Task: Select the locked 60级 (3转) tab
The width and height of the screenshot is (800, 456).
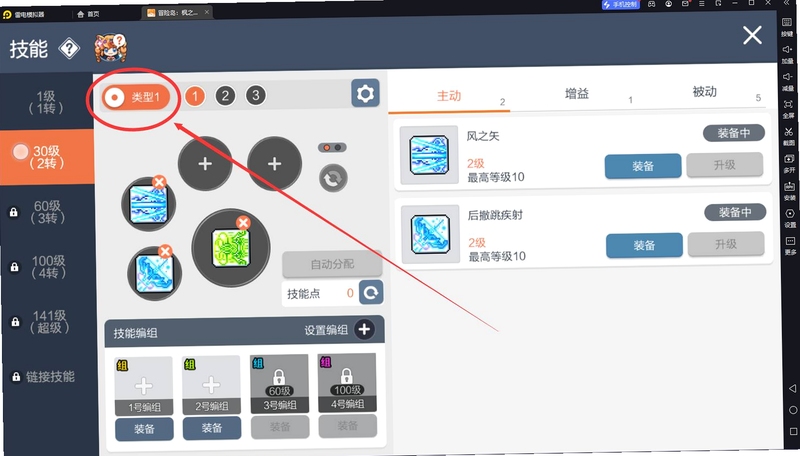Action: point(48,212)
